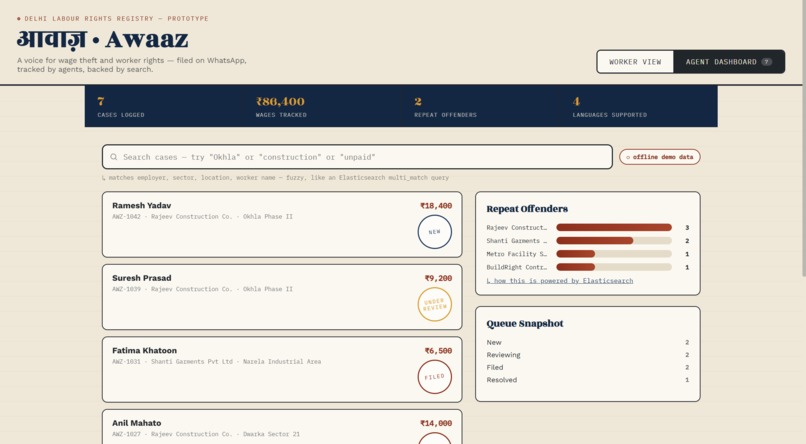Screen dimensions: 806x444
Task: Click the AWZ-1027 Dwarka Sector 21 details line
Action: (206, 434)
